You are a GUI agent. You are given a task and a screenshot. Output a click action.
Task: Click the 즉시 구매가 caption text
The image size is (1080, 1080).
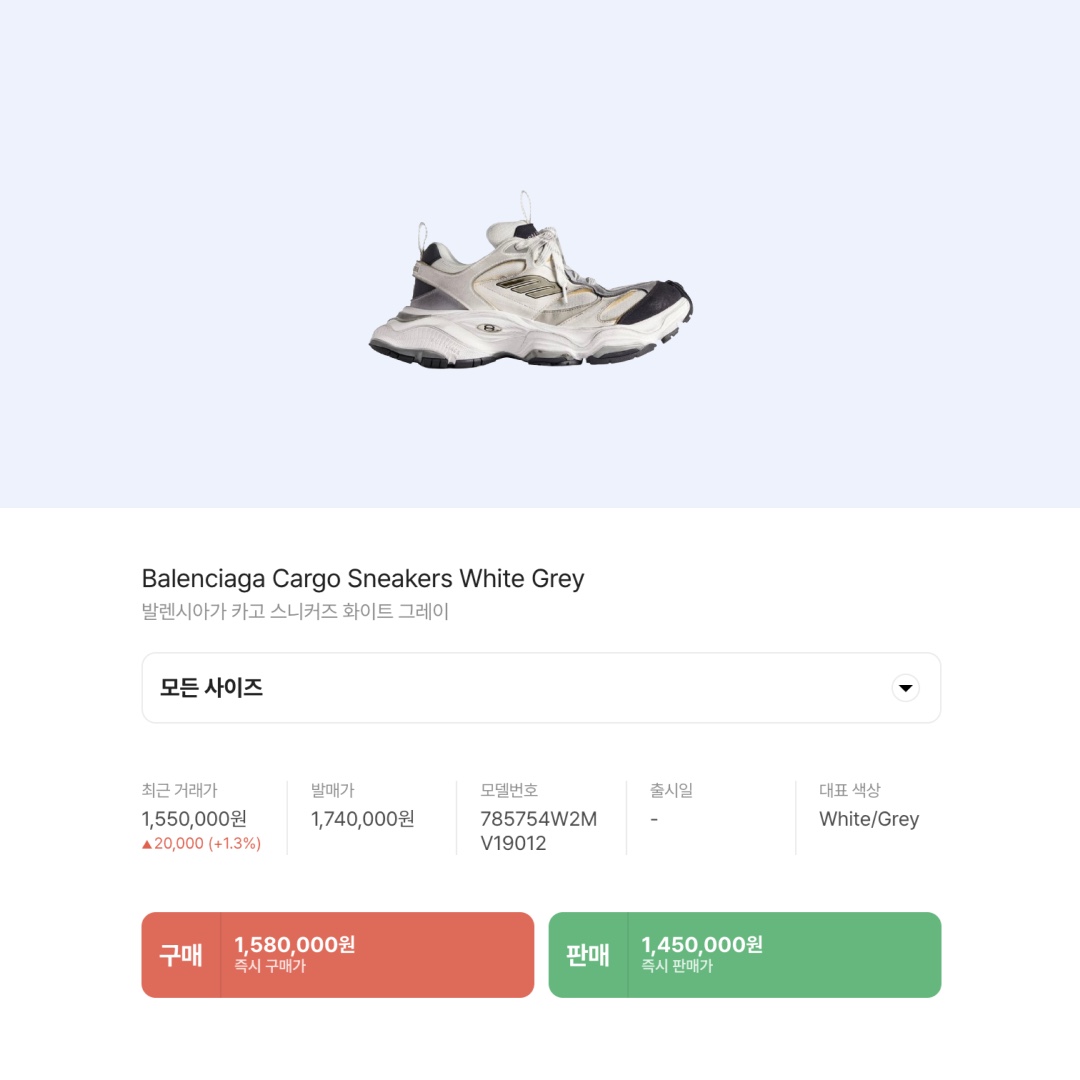pyautogui.click(x=270, y=966)
